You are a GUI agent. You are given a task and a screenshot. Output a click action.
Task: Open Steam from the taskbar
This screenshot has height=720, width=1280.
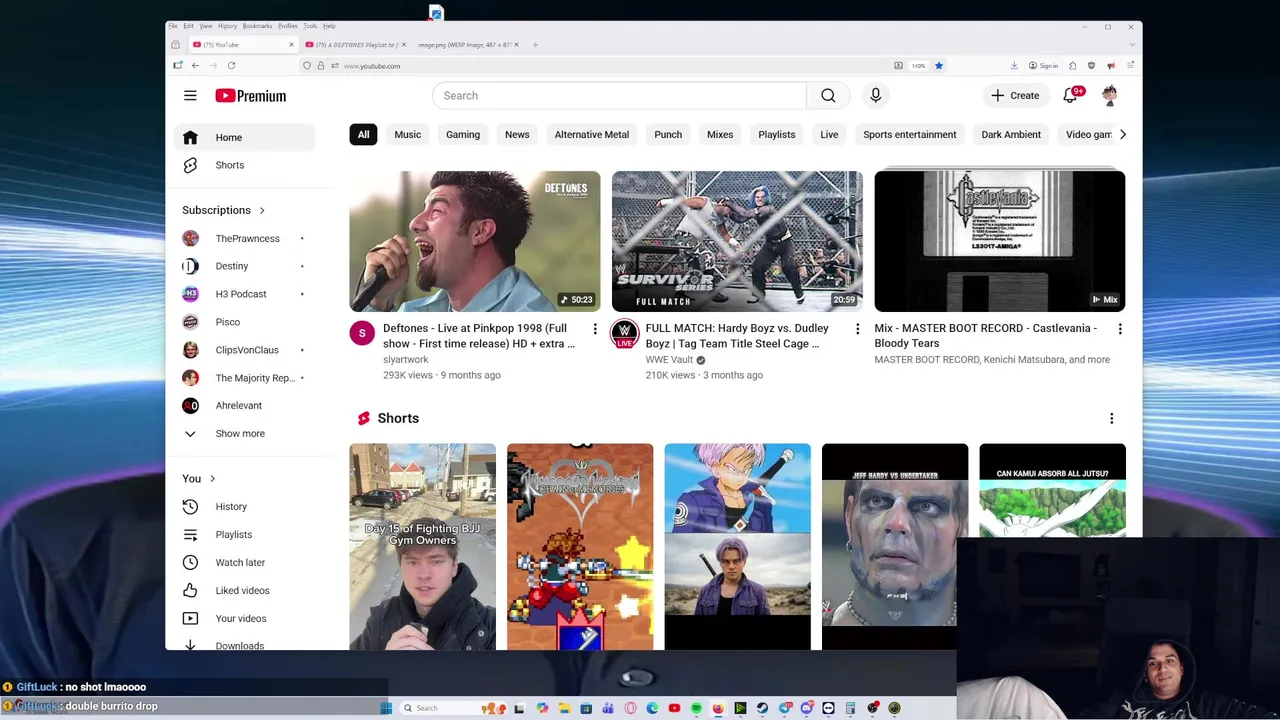point(762,708)
